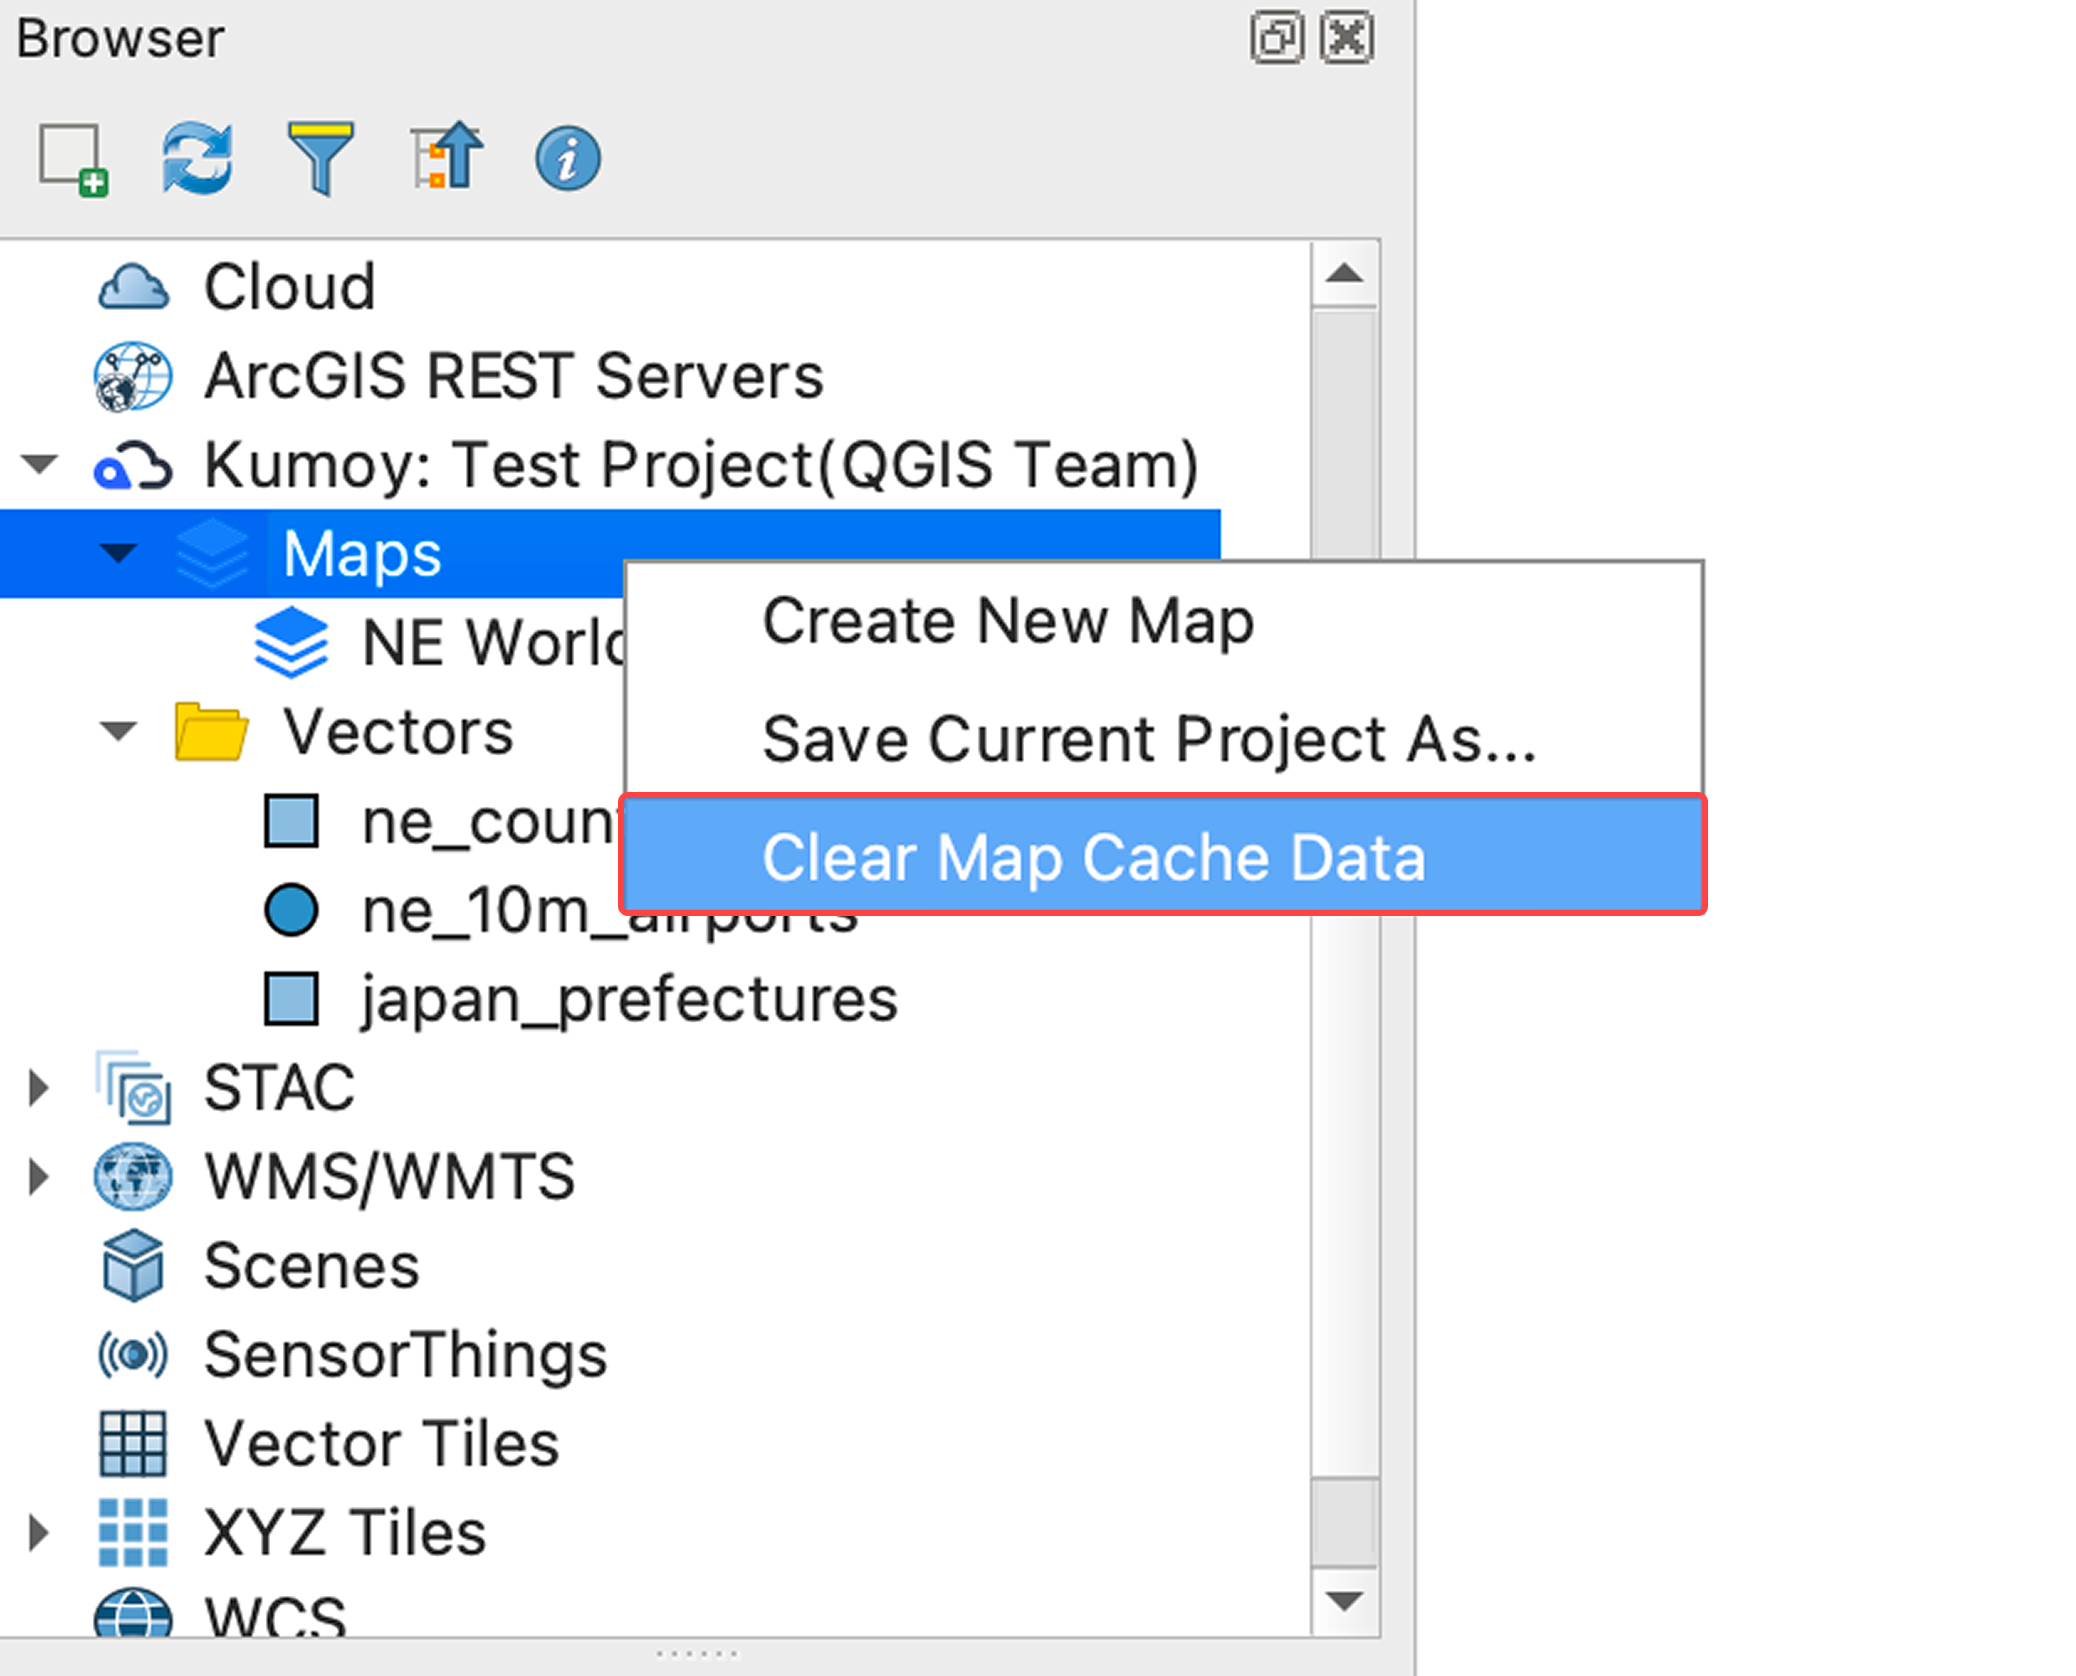
Task: Click the SensorThings icon
Action: pos(133,1353)
